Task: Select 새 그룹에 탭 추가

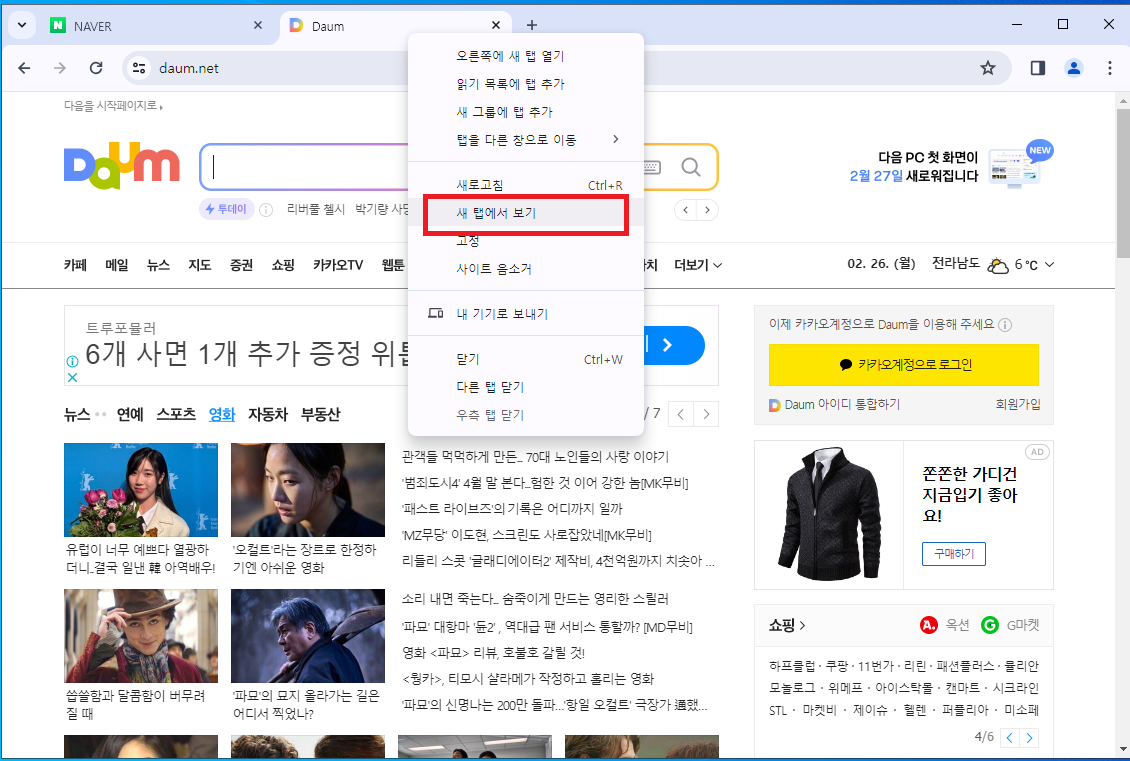Action: 525,112
